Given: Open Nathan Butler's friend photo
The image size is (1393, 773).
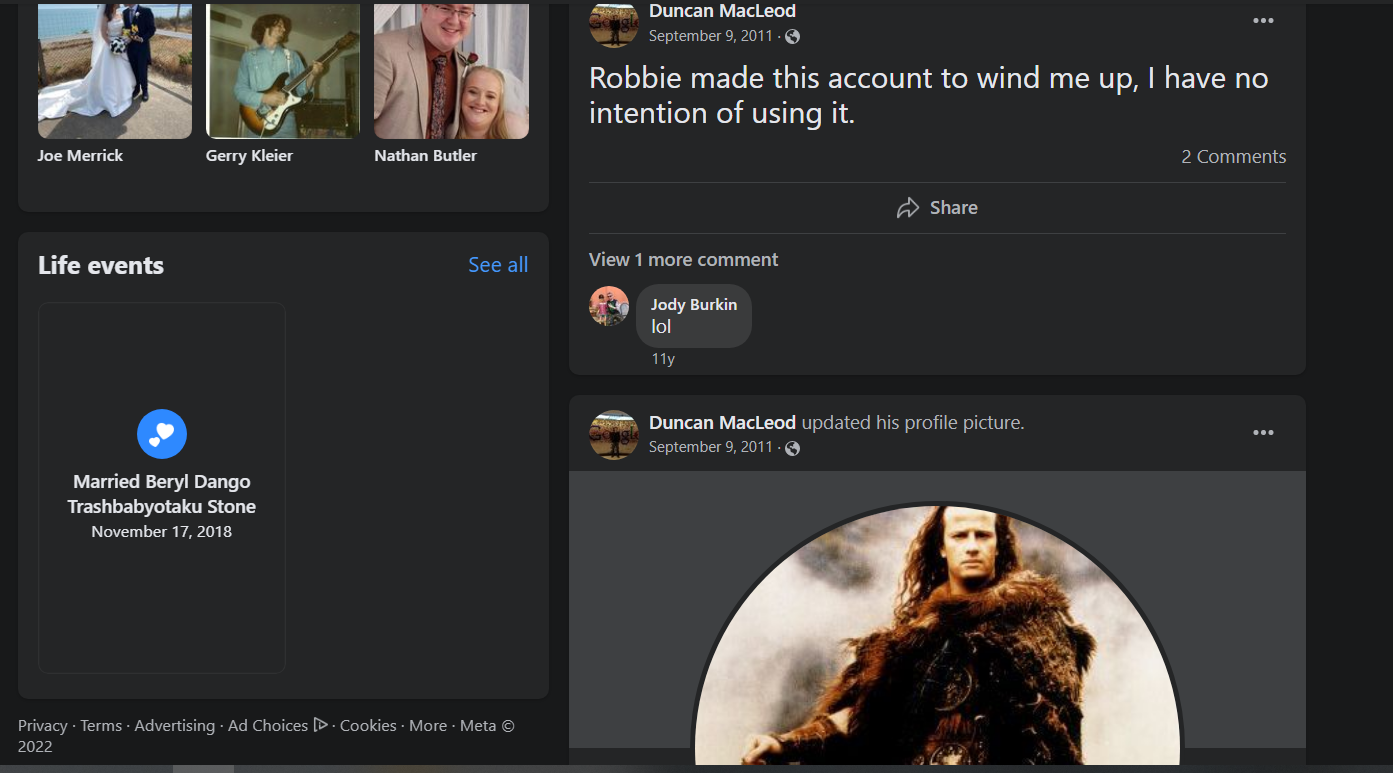Looking at the screenshot, I should 451,70.
